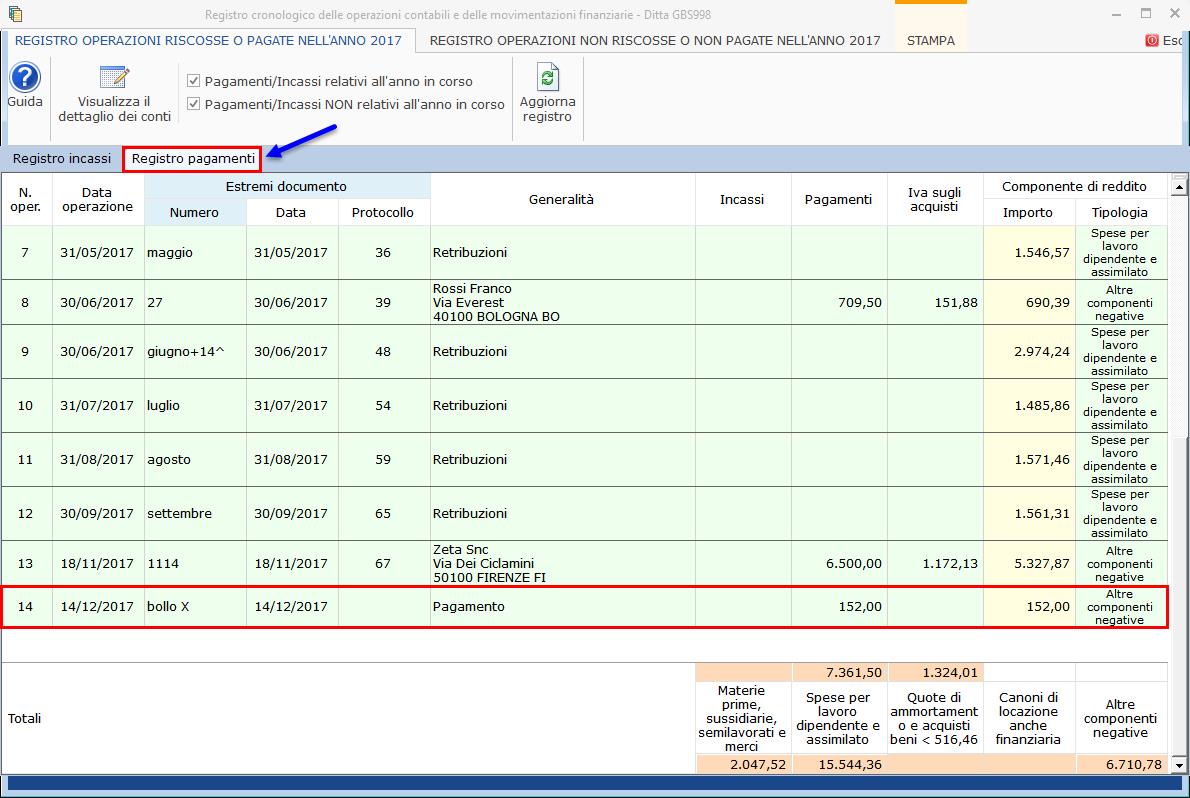This screenshot has height=798, width=1190.
Task: Toggle Pagamenti/Incassi NON relativi all'anno in corso checkbox
Action: click(x=194, y=103)
